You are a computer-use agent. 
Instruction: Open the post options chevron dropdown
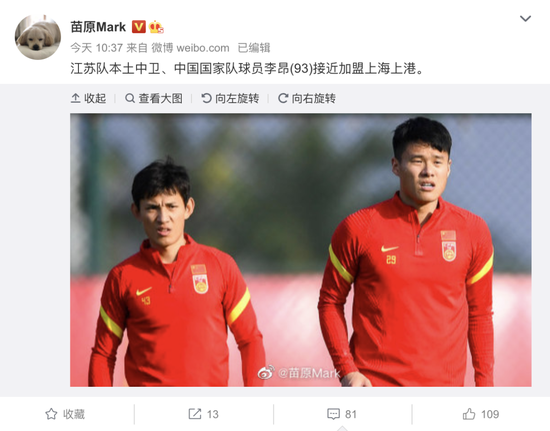[525, 18]
